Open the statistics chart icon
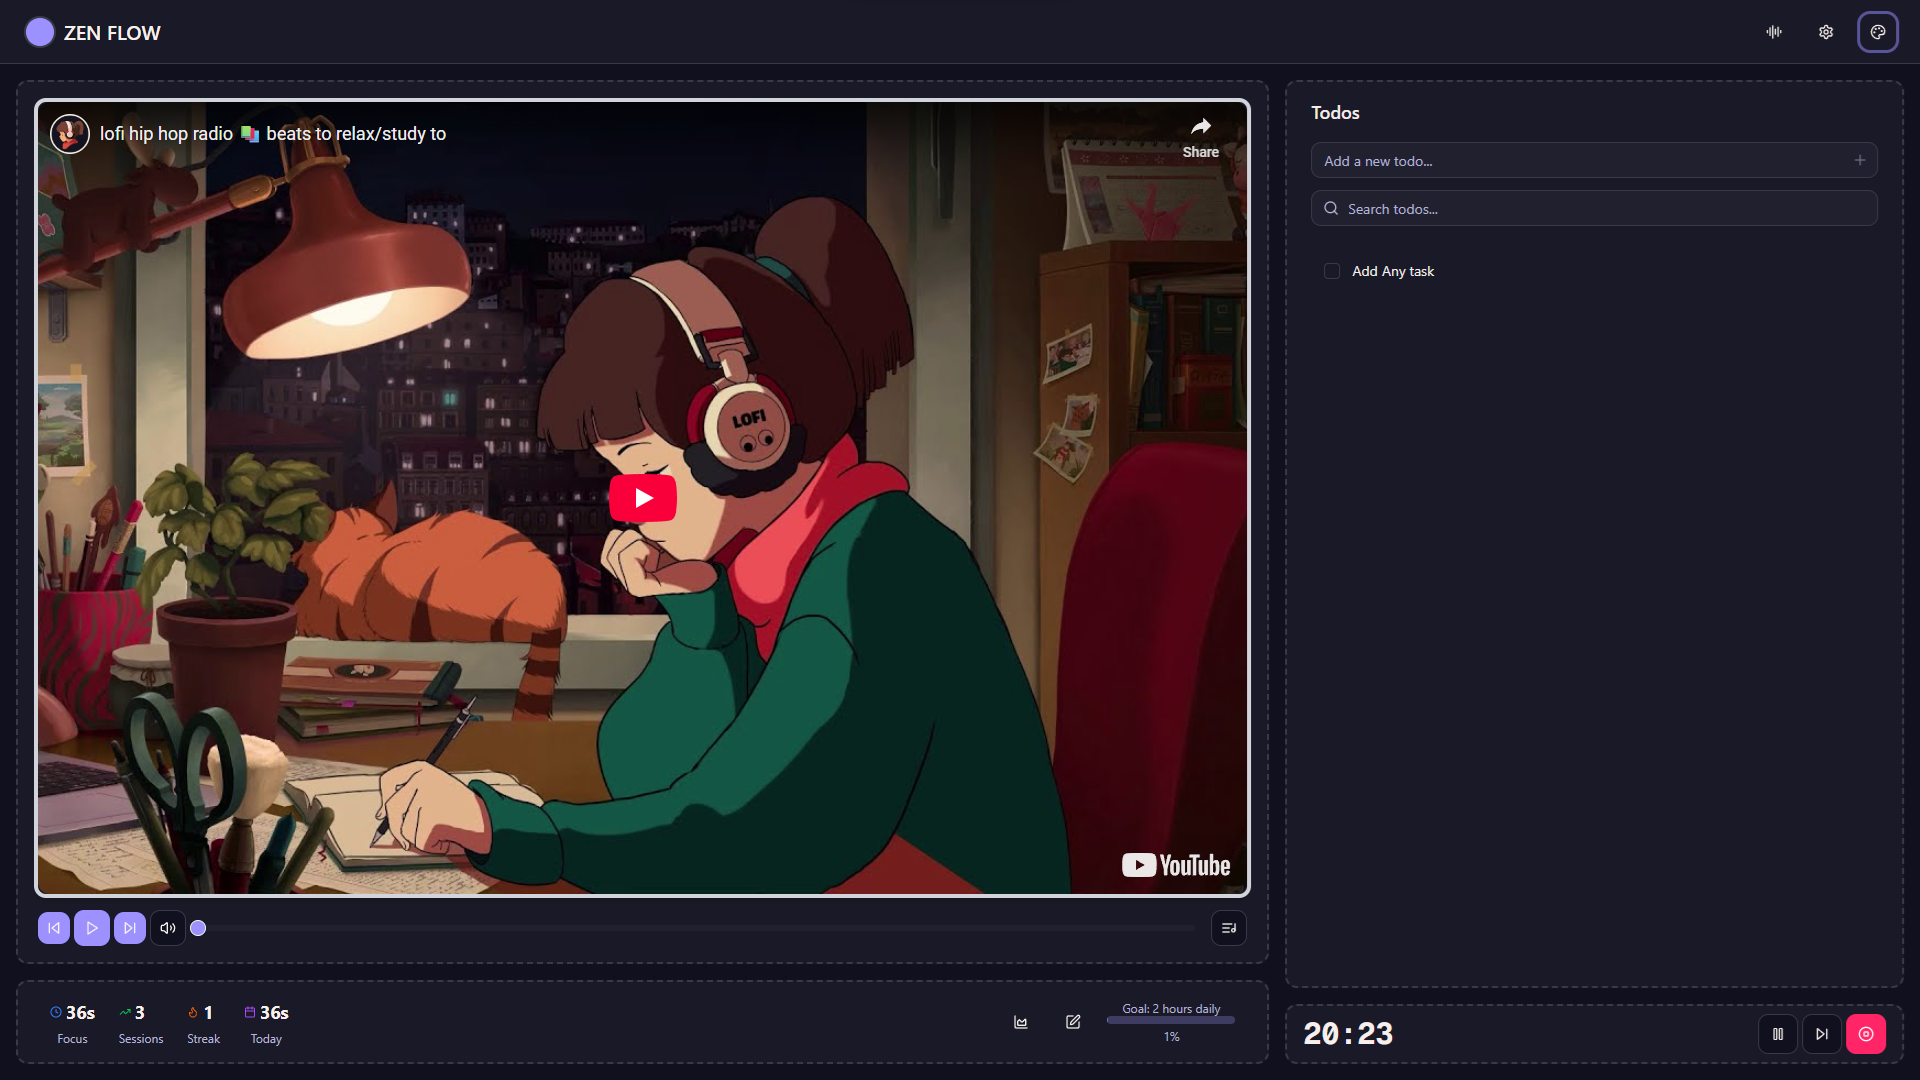This screenshot has height=1080, width=1920. click(x=1021, y=1022)
